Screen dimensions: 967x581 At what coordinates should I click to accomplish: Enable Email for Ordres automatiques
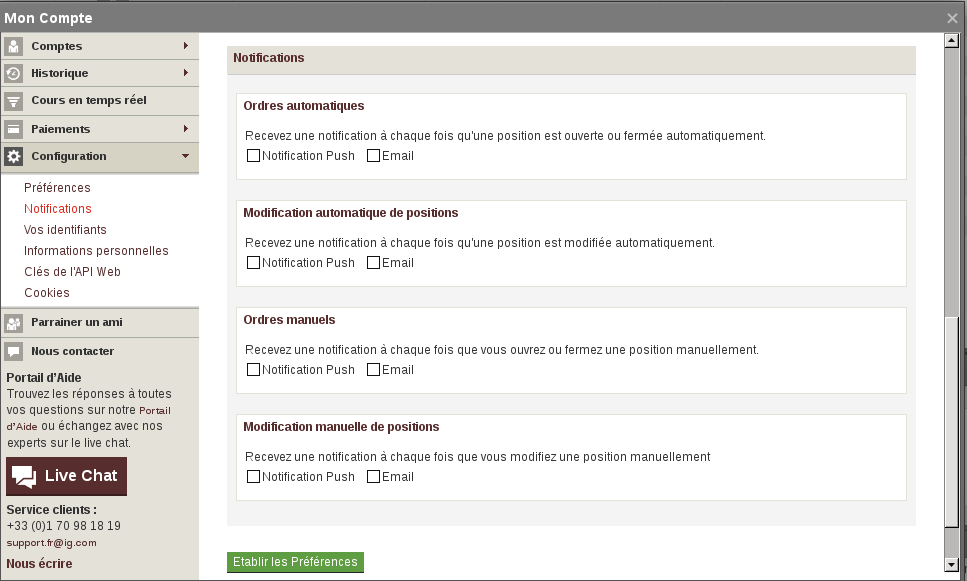tap(373, 155)
